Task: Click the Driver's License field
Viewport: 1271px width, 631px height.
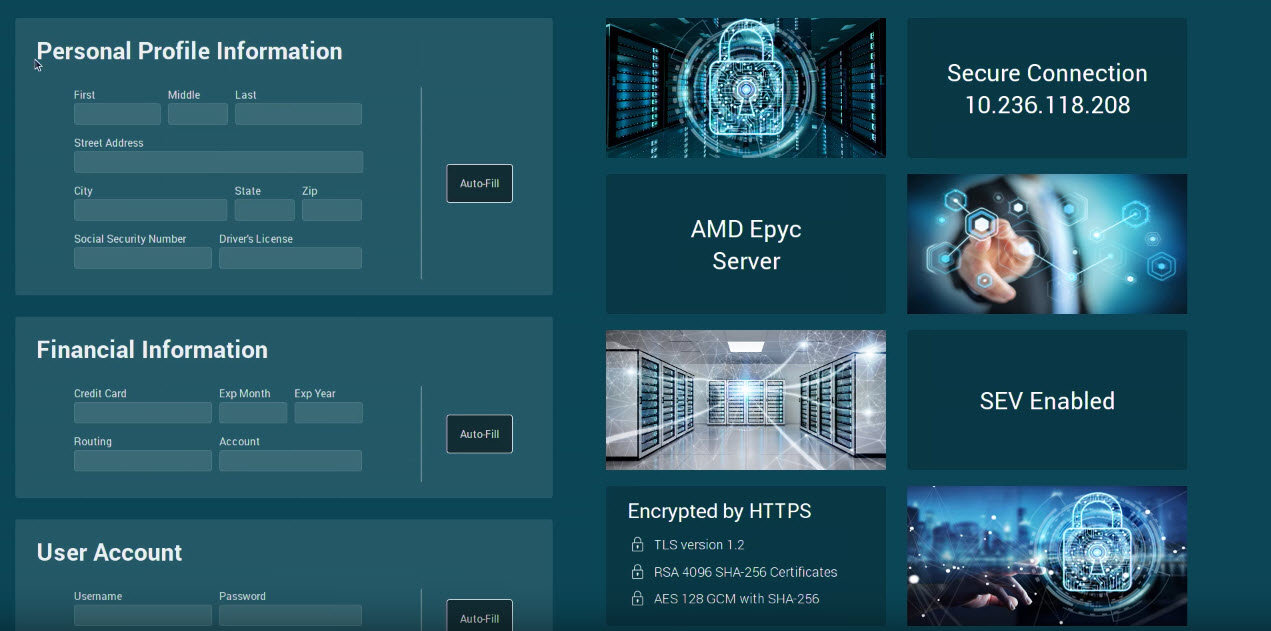Action: pyautogui.click(x=290, y=258)
